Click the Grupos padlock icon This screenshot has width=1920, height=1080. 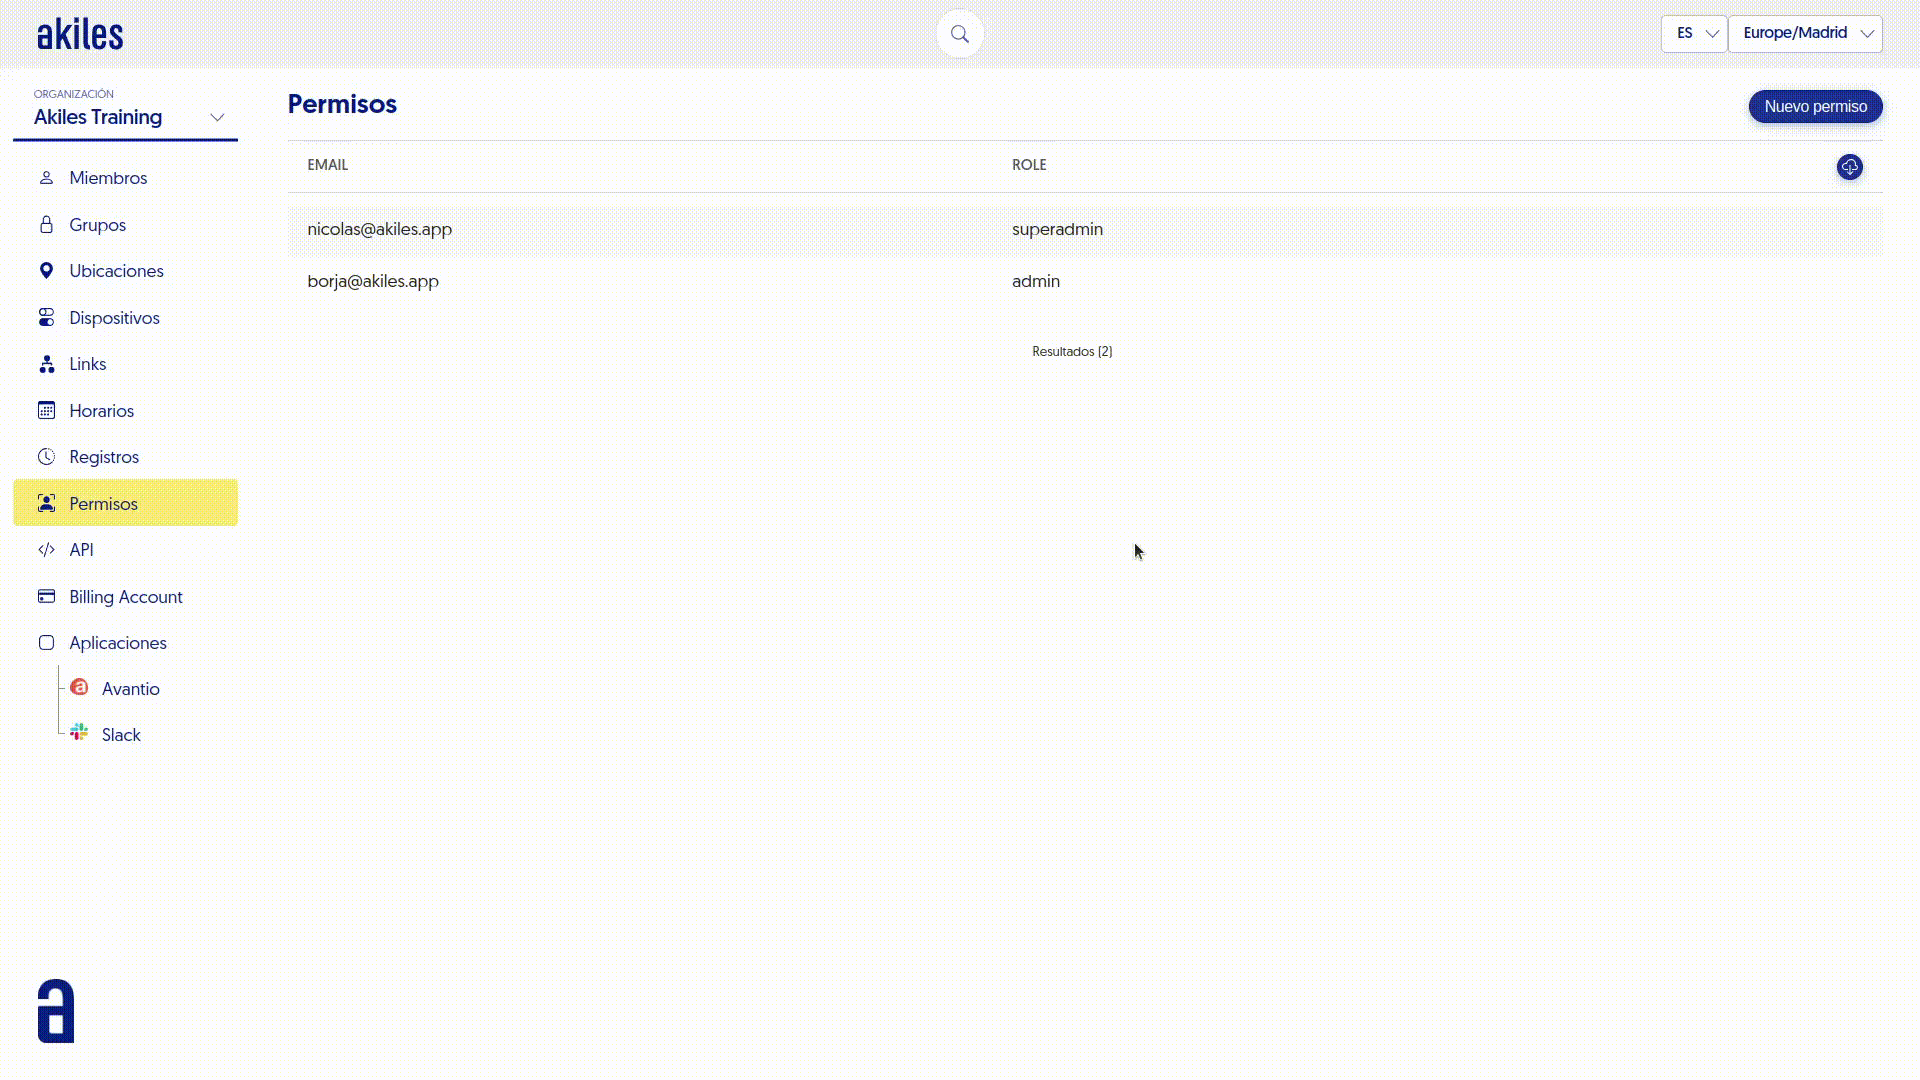pyautogui.click(x=46, y=225)
